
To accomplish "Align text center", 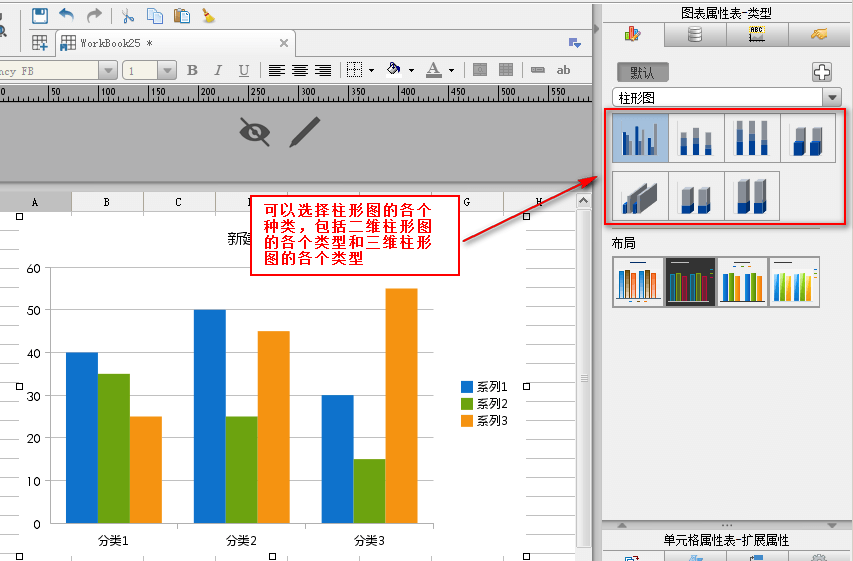I will click(300, 70).
